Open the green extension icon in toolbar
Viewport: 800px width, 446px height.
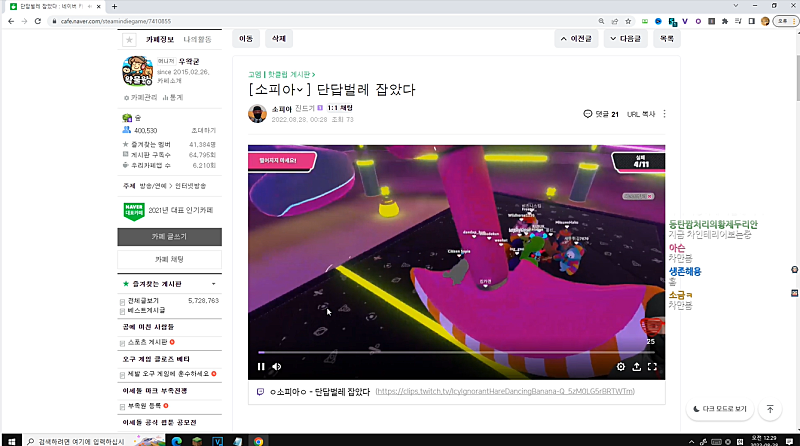click(645, 21)
